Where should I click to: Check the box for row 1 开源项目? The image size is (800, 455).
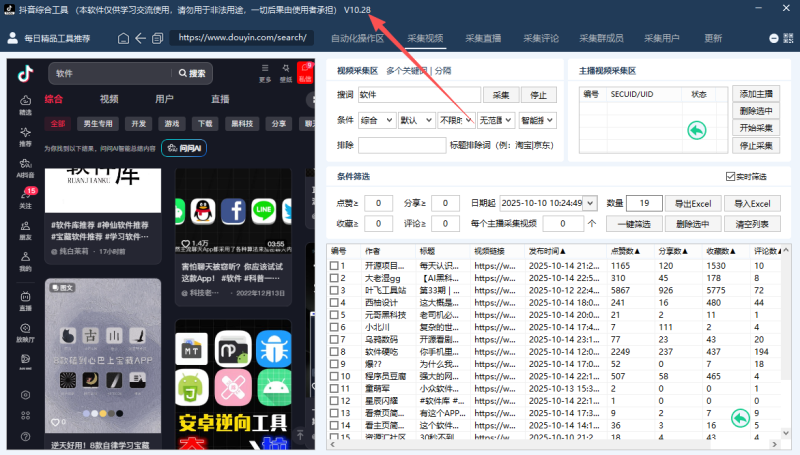tap(334, 266)
